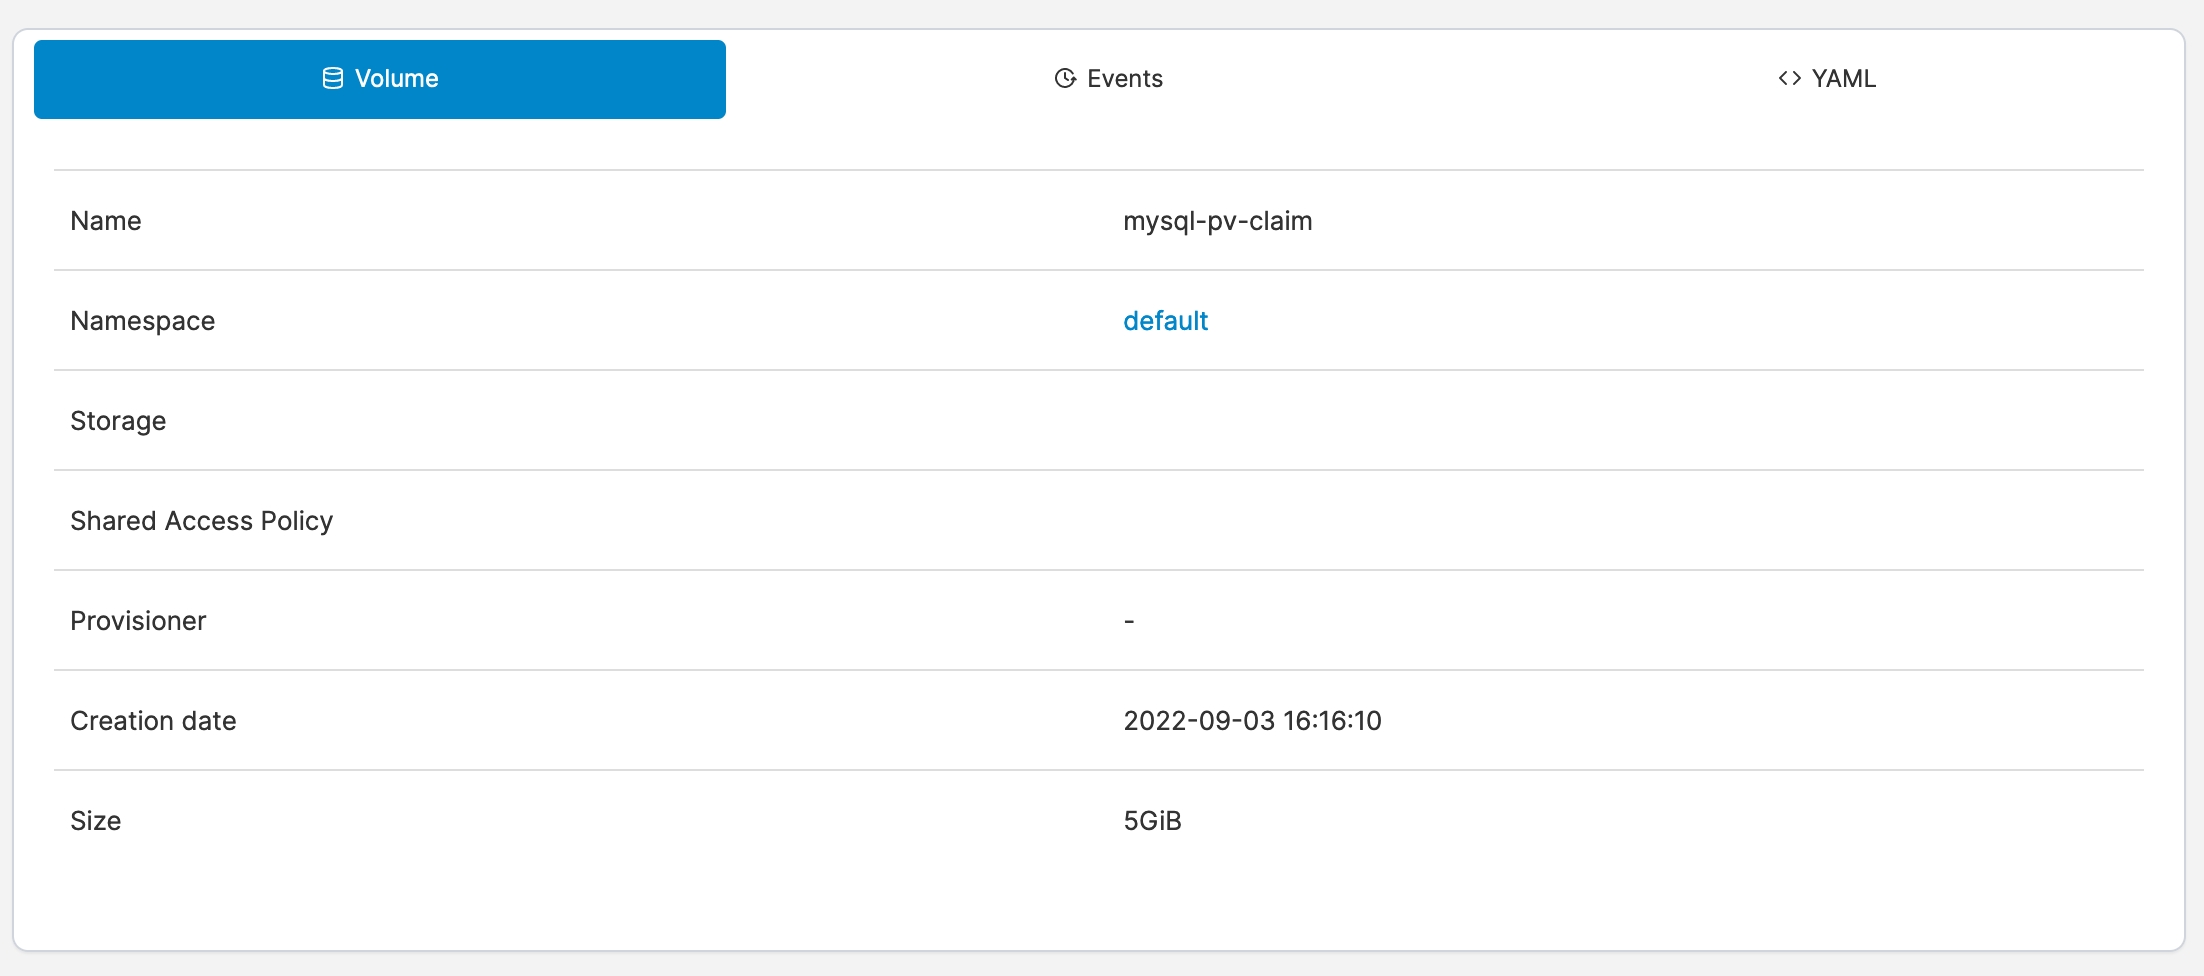
Task: Switch to the Volume tab
Action: [380, 79]
